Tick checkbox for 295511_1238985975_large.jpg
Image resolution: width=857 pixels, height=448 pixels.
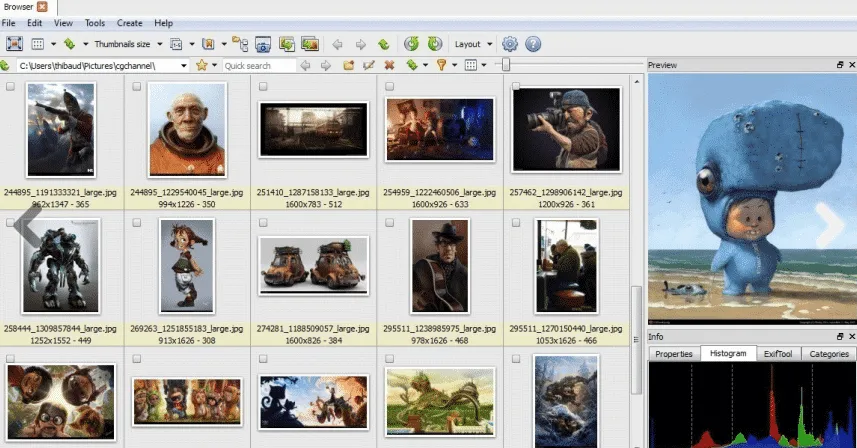point(389,222)
